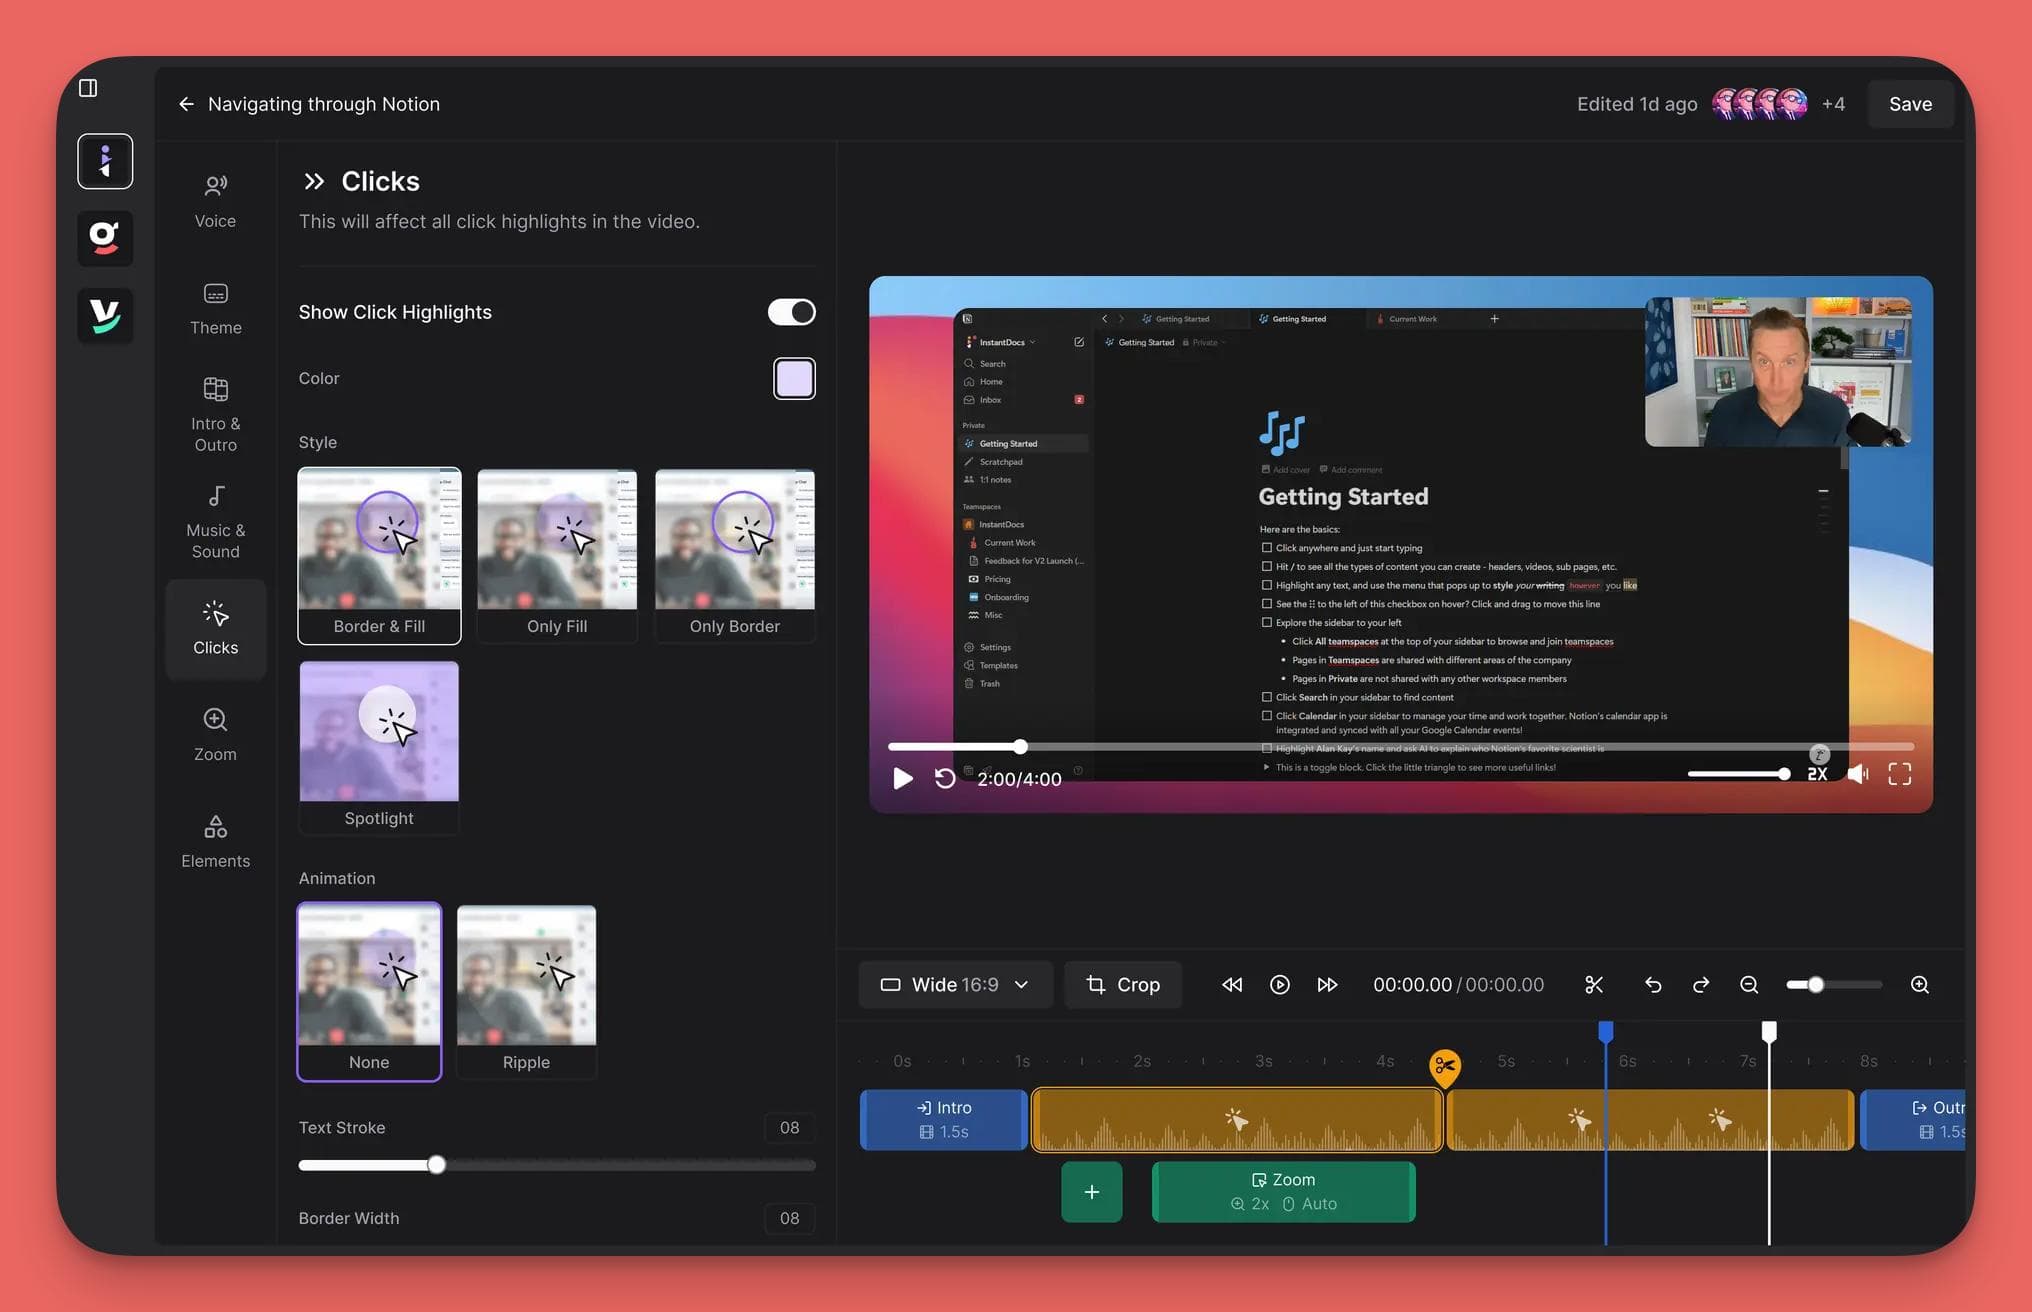Select the Zoom panel in sidebar

pos(215,733)
